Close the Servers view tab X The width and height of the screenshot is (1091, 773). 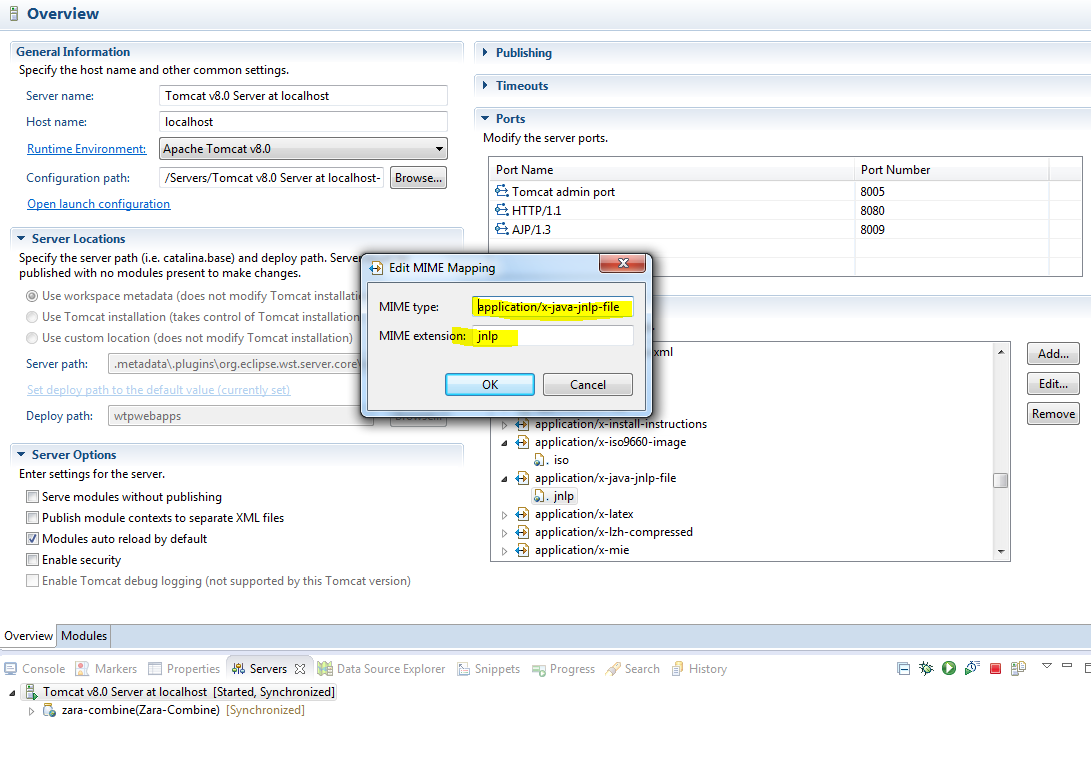(300, 669)
